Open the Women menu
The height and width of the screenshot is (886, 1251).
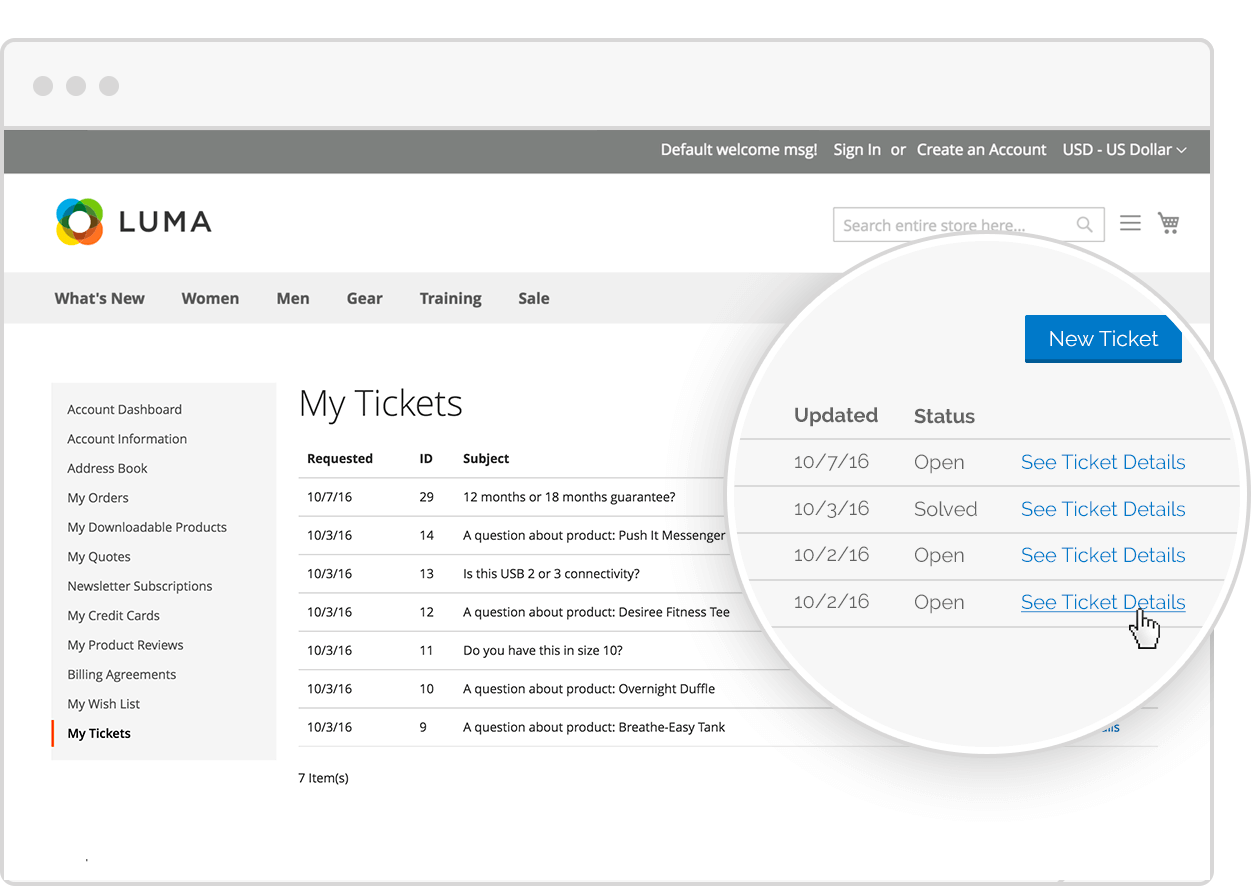210,298
